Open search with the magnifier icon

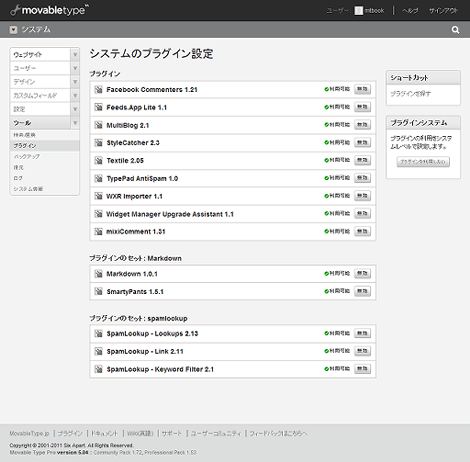click(455, 30)
